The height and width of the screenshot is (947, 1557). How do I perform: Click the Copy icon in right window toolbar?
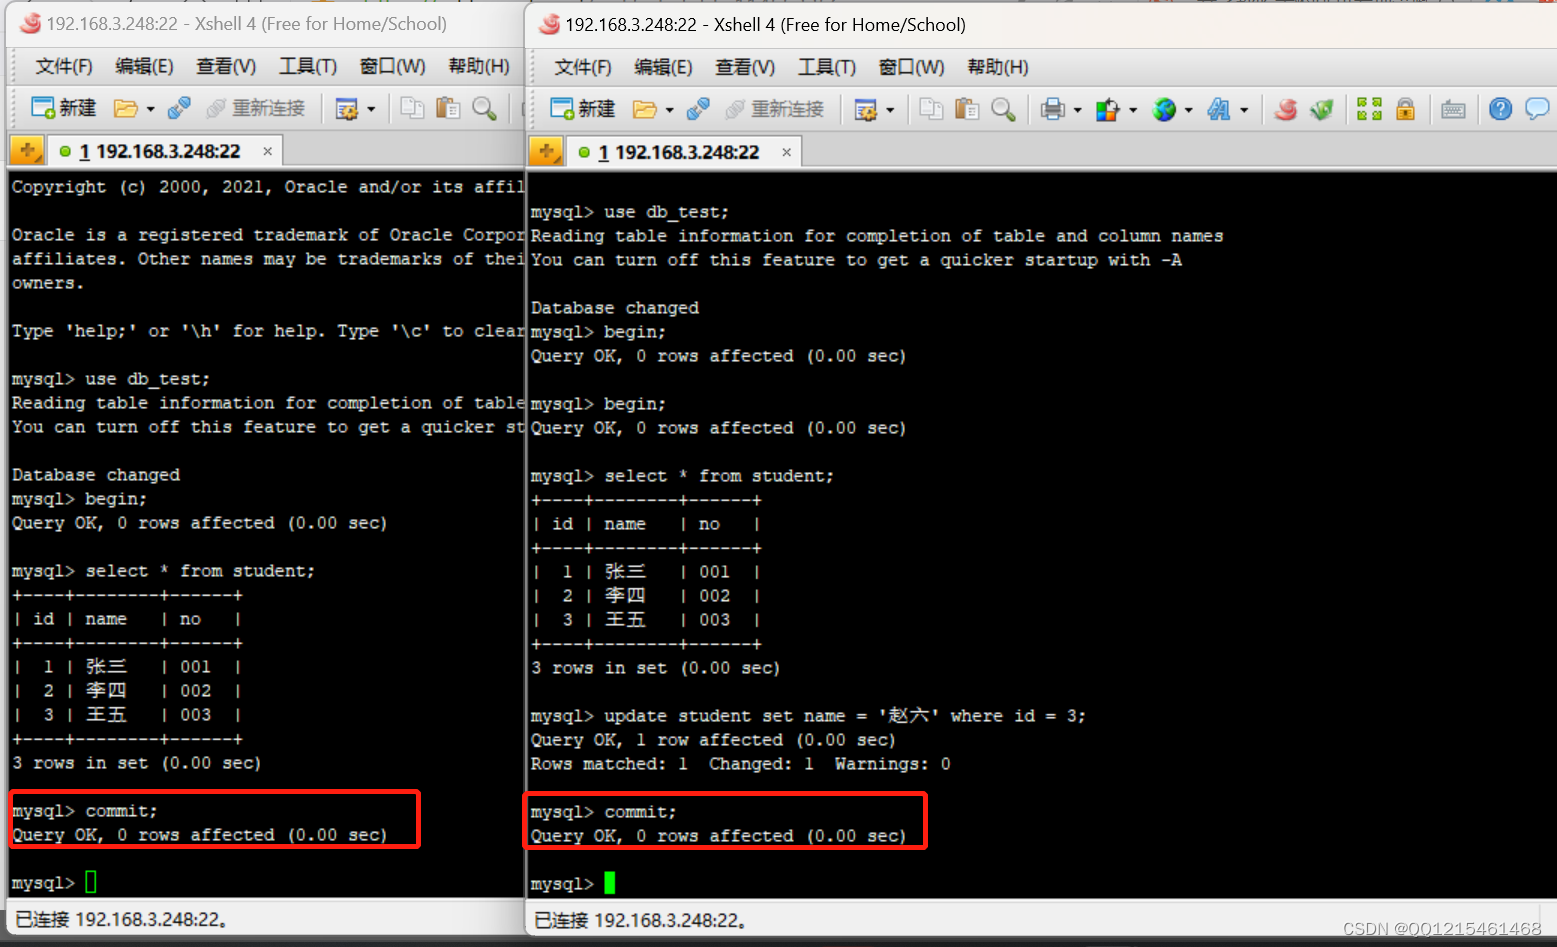(x=931, y=109)
